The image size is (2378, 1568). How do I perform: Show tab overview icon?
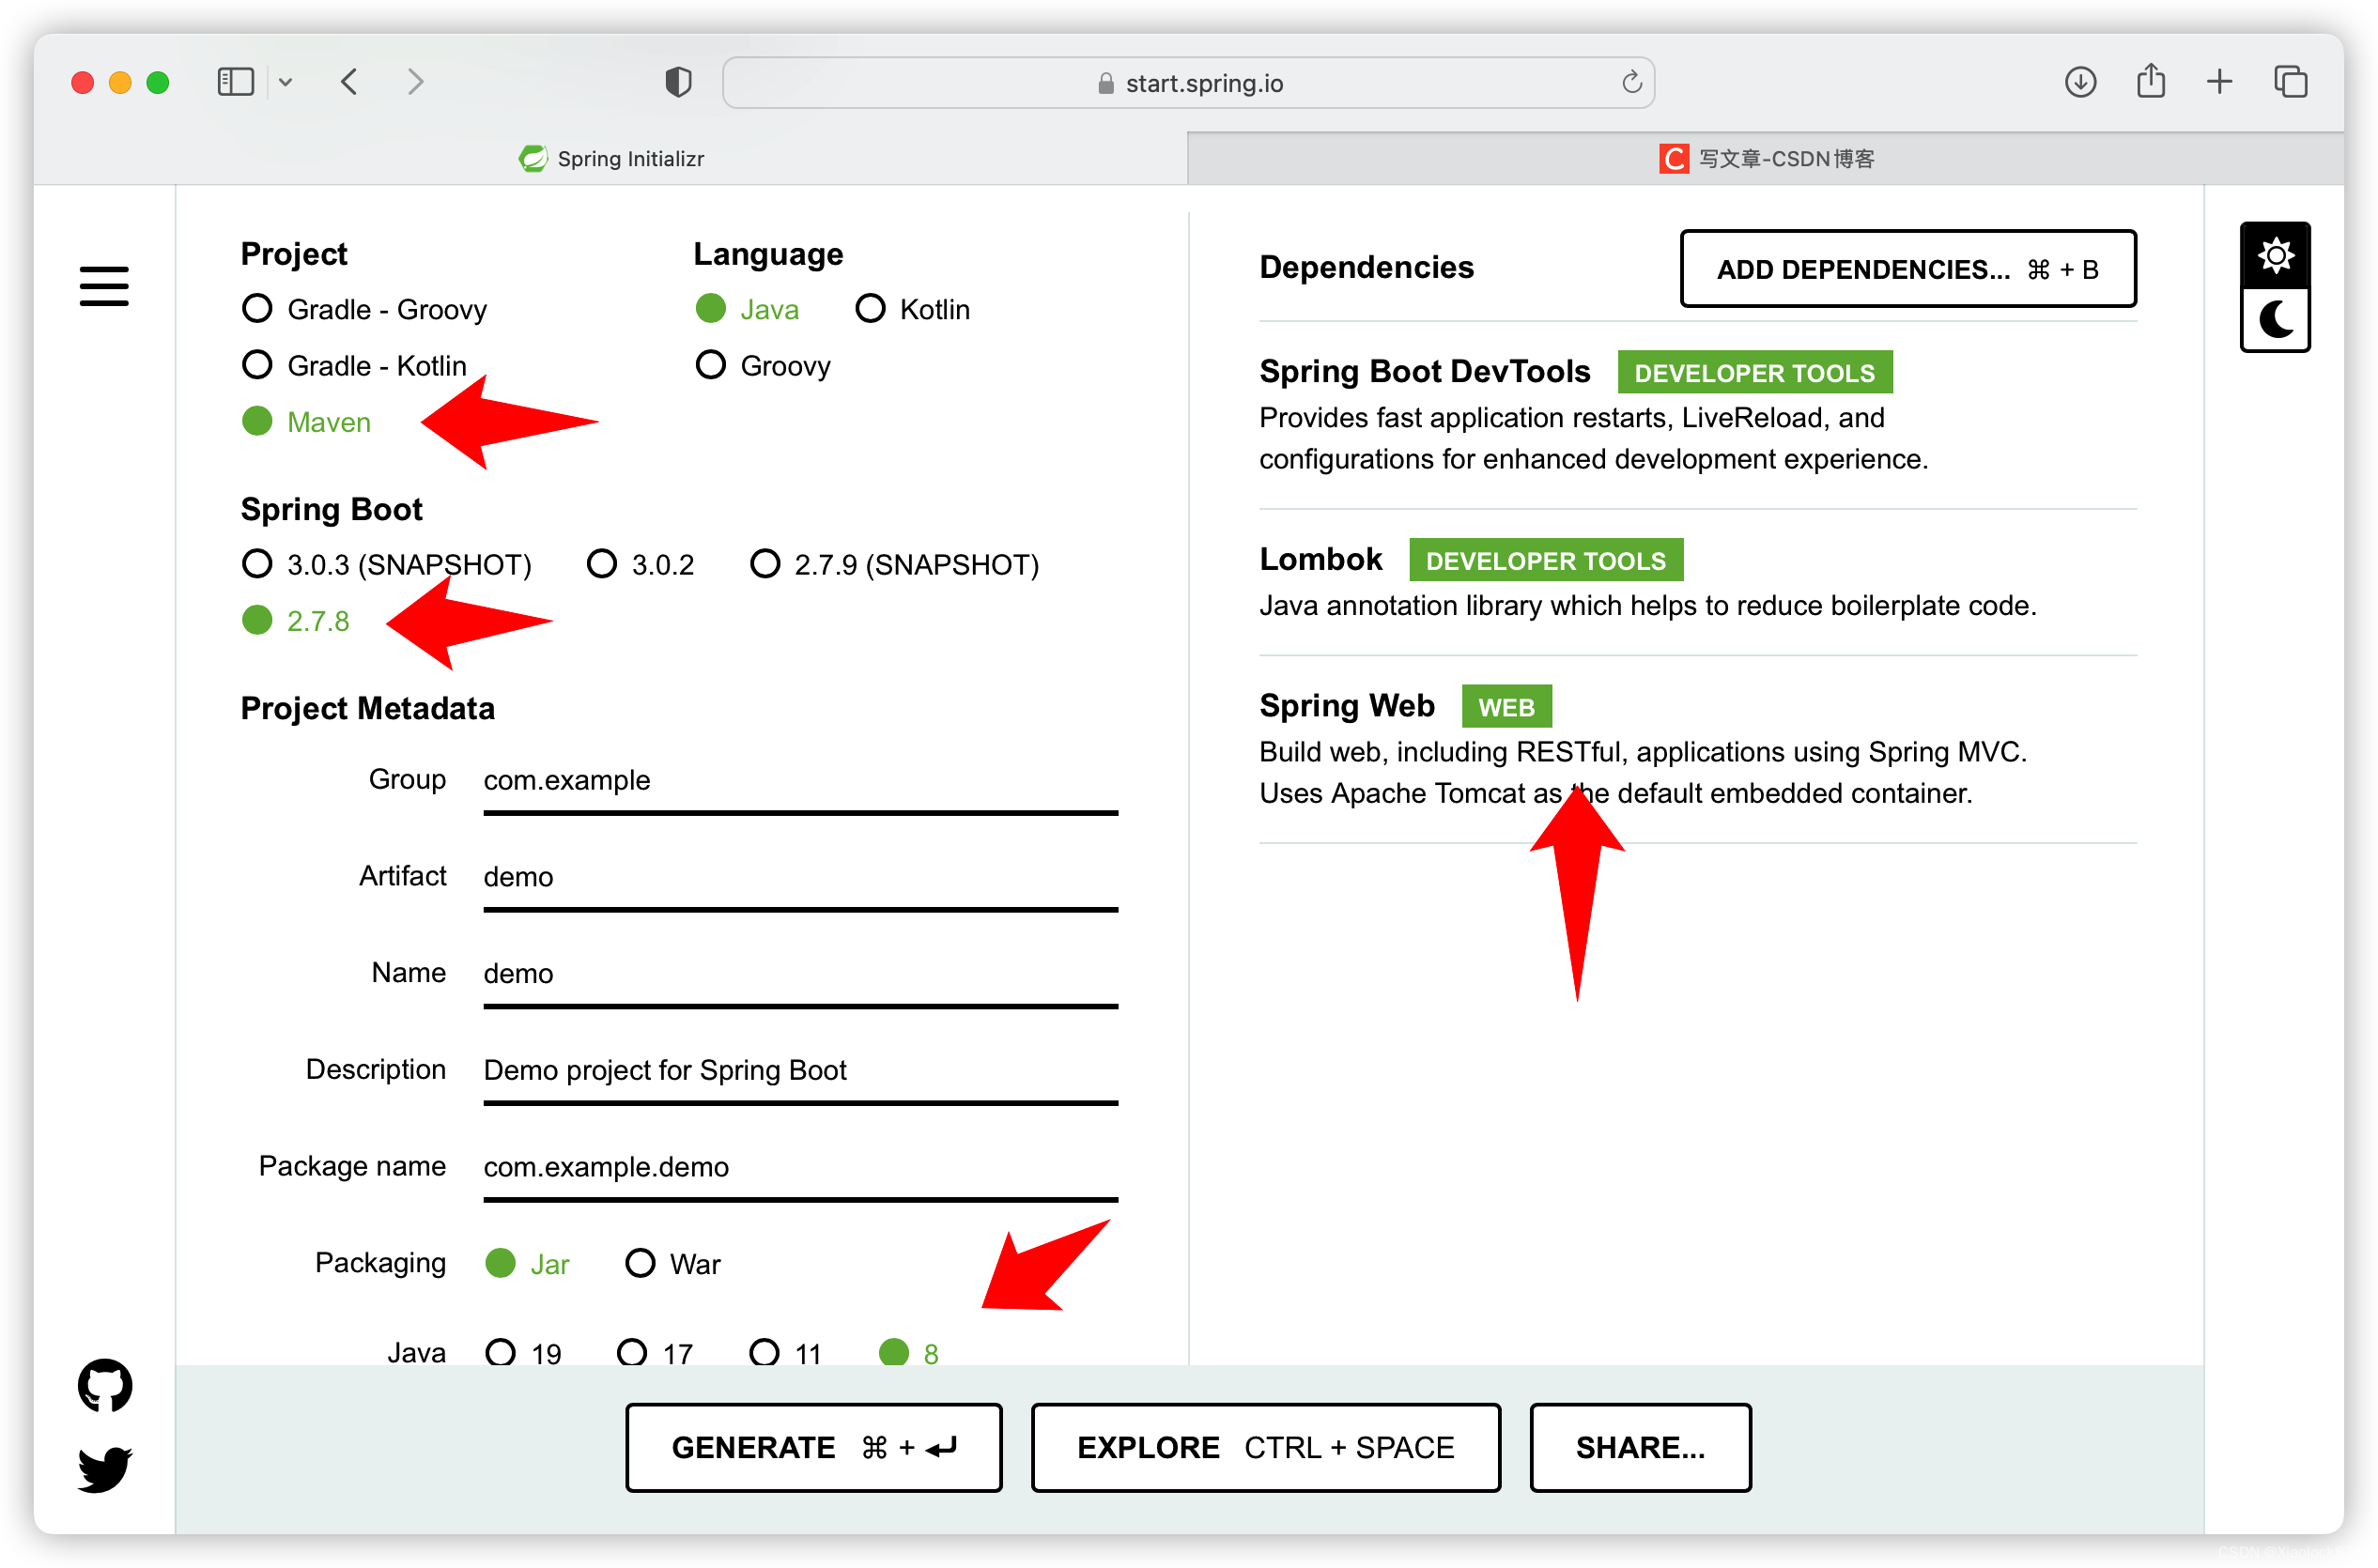pos(2290,82)
